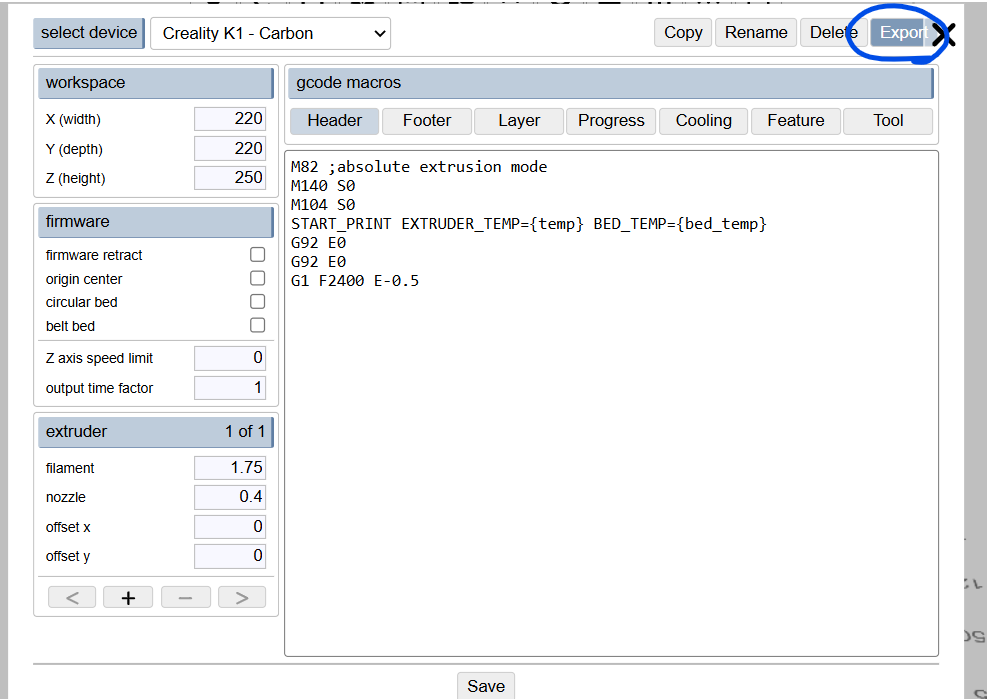Image resolution: width=987 pixels, height=699 pixels.
Task: Click the remove extruder minus button
Action: click(x=185, y=597)
